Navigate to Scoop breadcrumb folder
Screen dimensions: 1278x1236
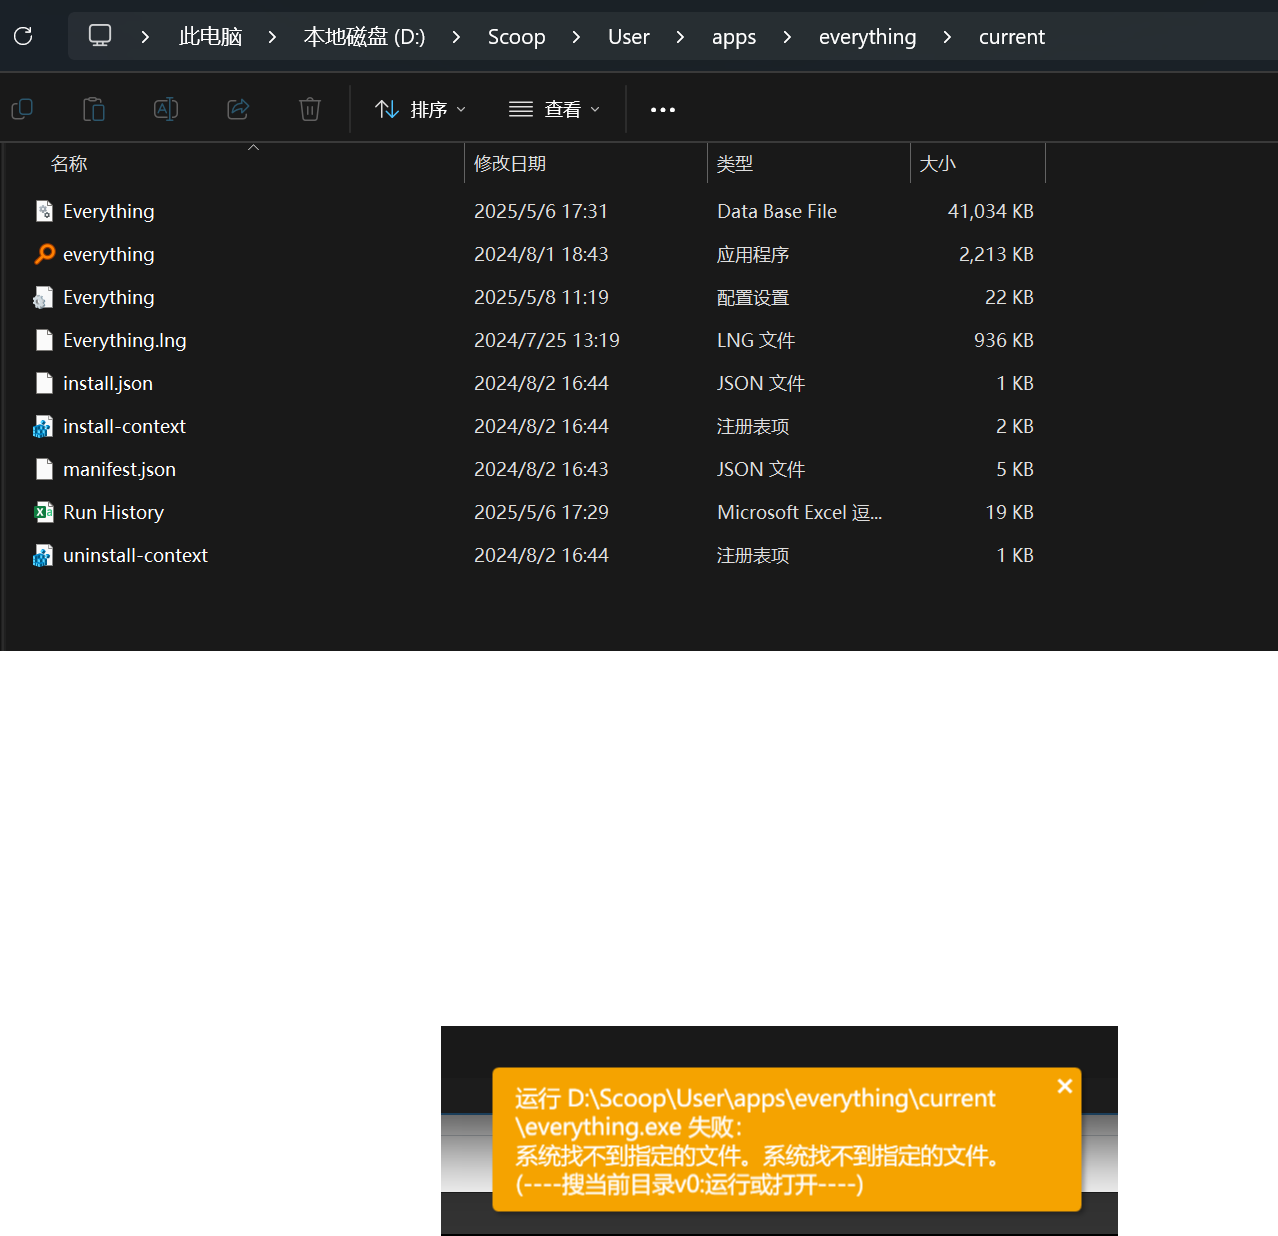pos(516,37)
